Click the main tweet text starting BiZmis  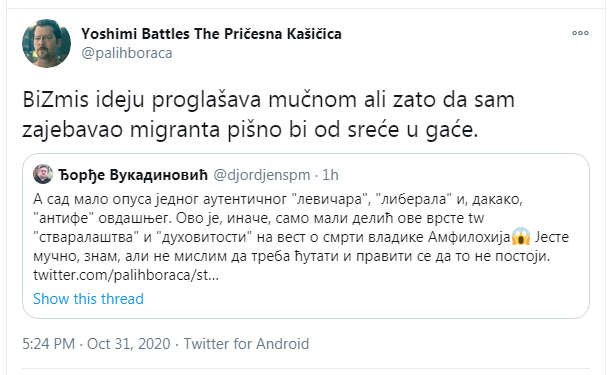coord(268,115)
